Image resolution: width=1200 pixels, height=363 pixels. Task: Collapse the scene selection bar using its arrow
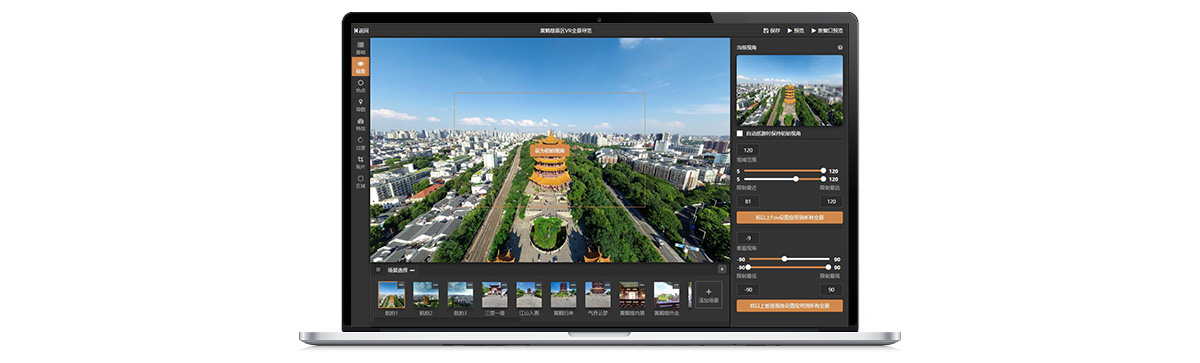coord(722,269)
